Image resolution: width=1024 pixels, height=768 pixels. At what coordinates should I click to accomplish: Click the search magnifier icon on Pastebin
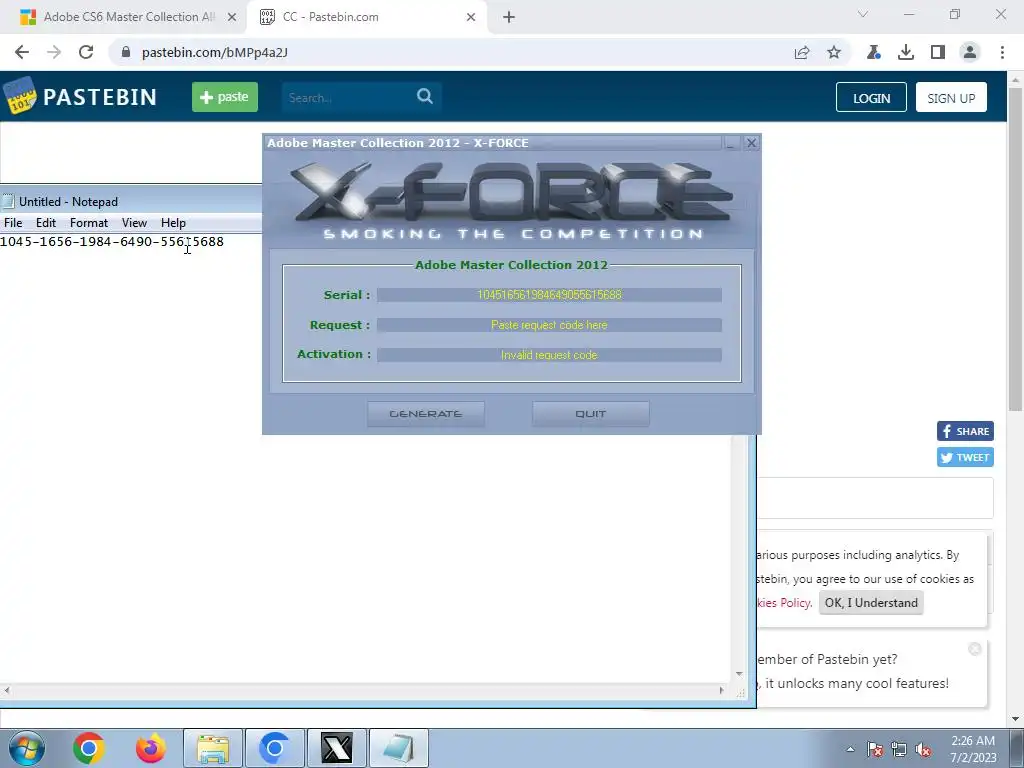pyautogui.click(x=424, y=97)
